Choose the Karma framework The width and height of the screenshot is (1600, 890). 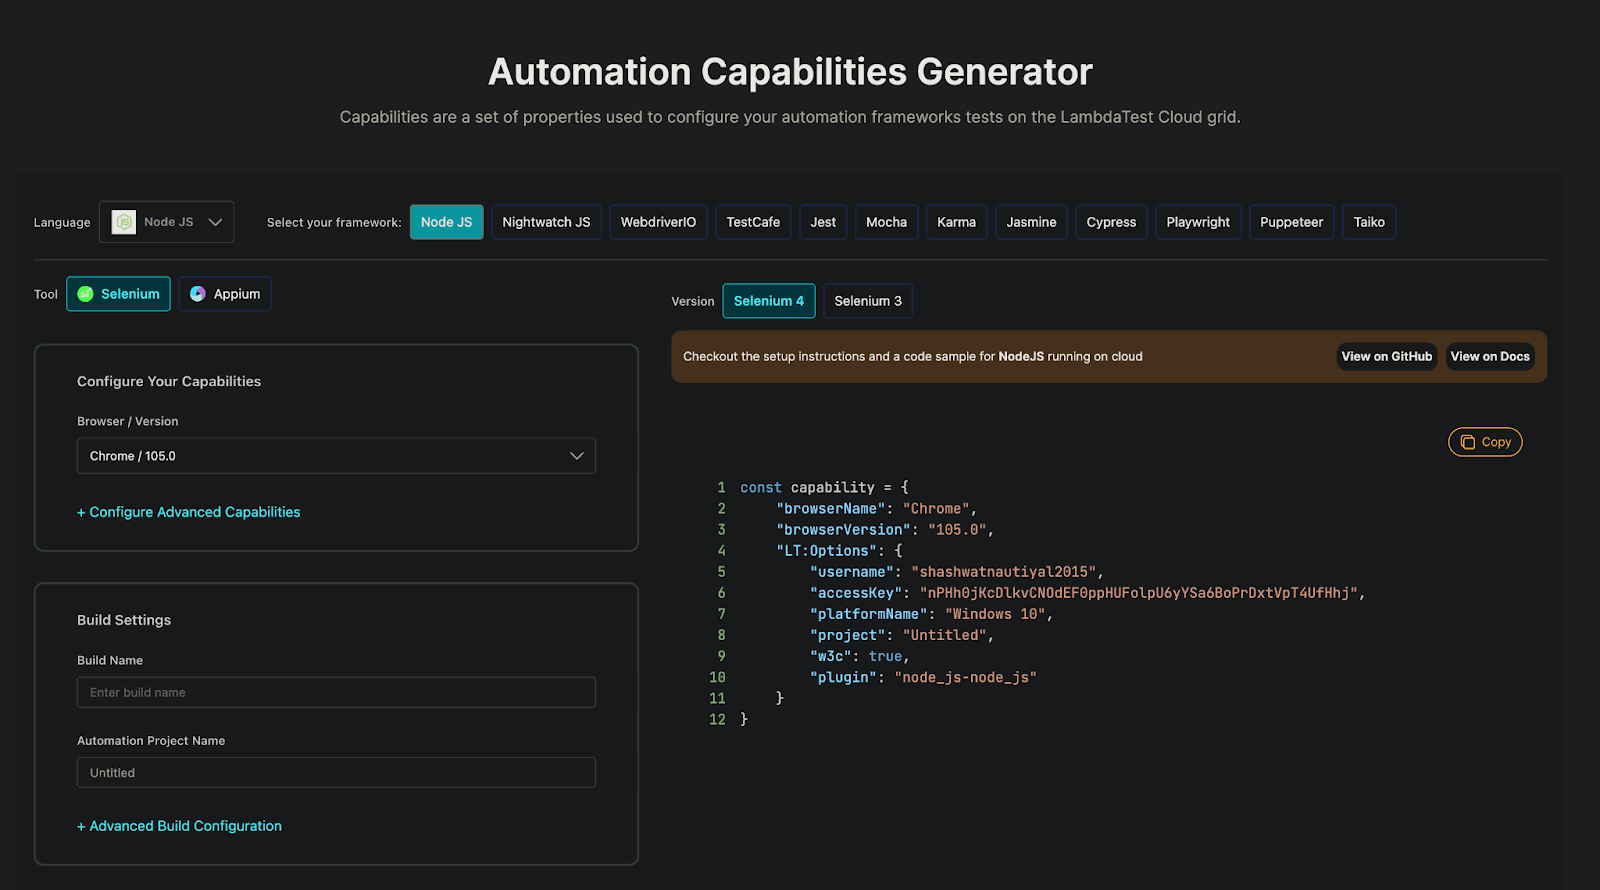coord(956,222)
